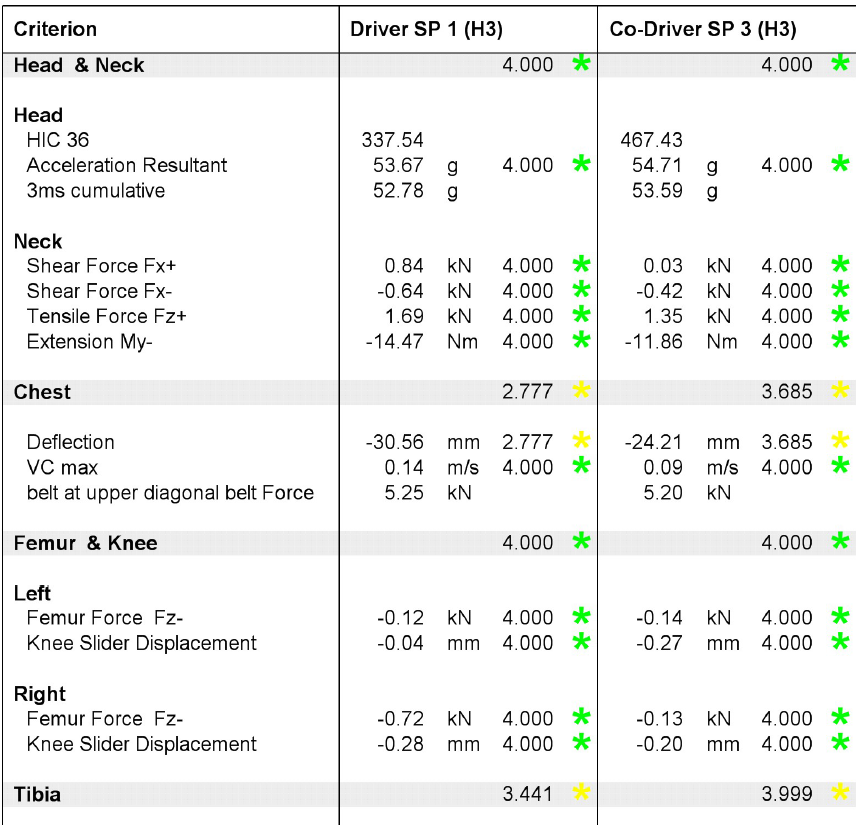Click the Driver Right Knee Slider value -0.28
This screenshot has height=826, width=856.
[x=400, y=744]
